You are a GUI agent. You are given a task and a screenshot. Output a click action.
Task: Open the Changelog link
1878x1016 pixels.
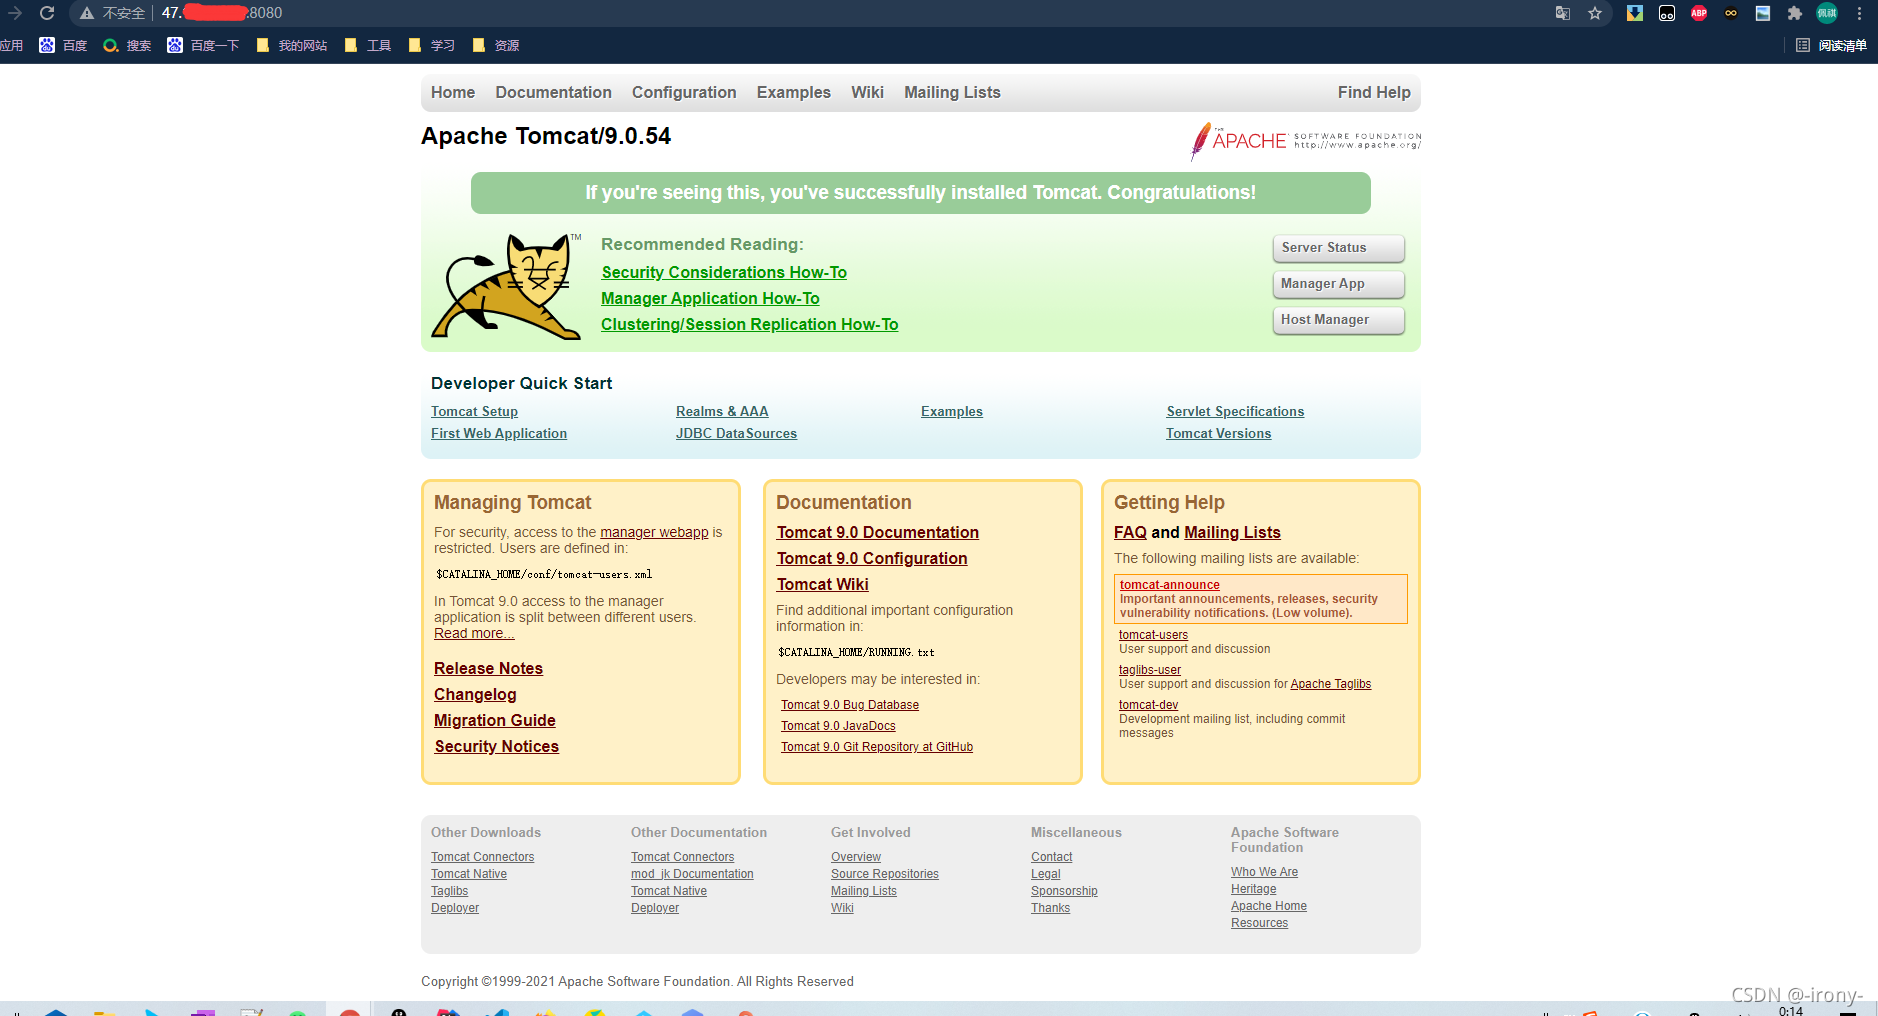pos(475,694)
